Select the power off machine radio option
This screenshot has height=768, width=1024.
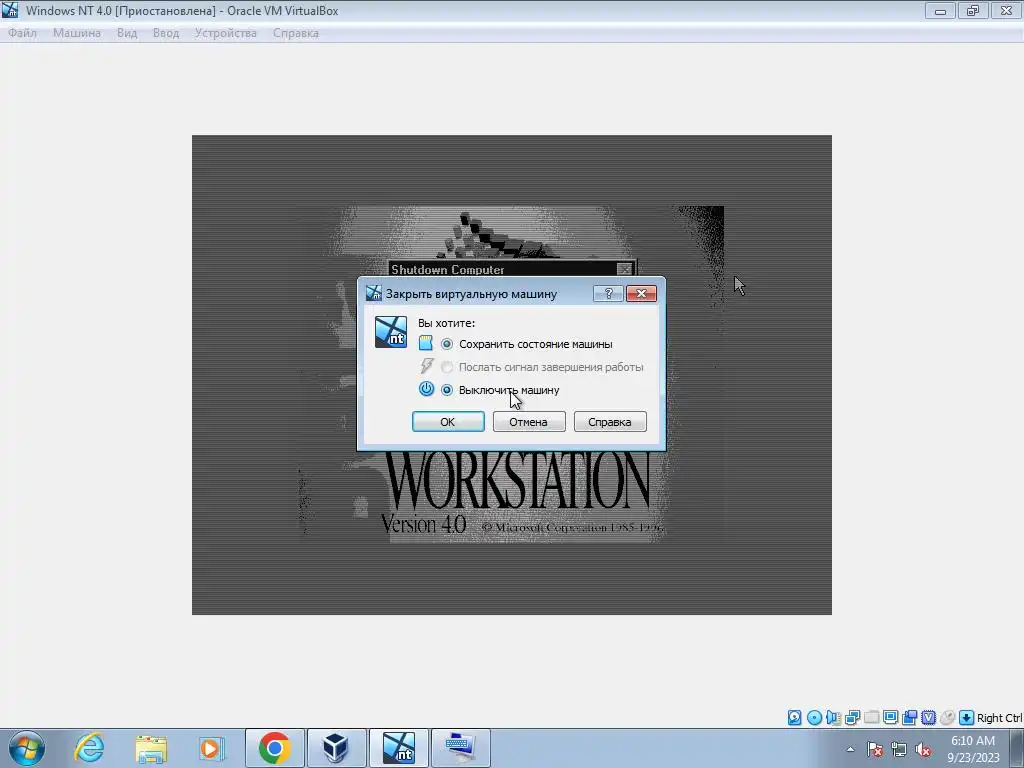coord(447,390)
